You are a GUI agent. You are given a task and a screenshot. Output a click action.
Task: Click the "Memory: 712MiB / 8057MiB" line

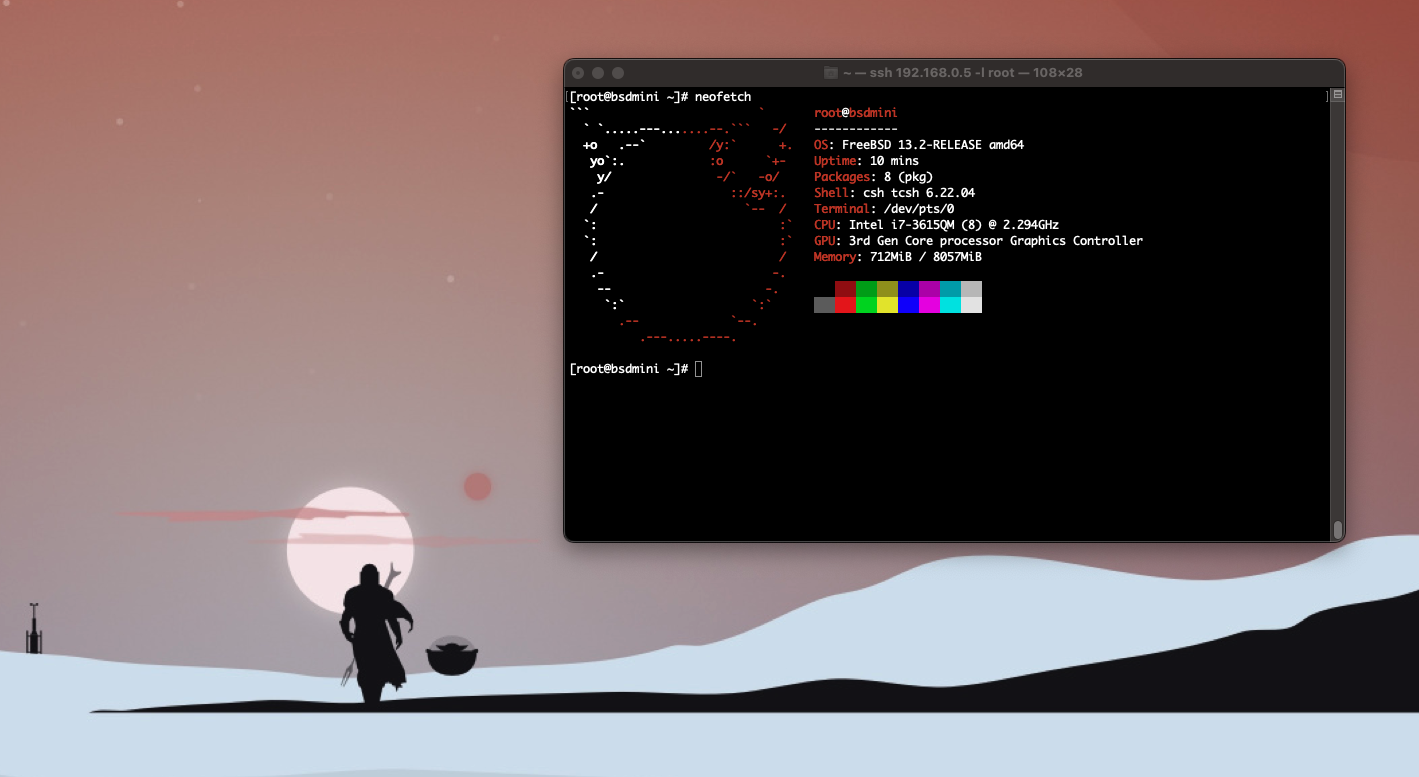pos(898,257)
